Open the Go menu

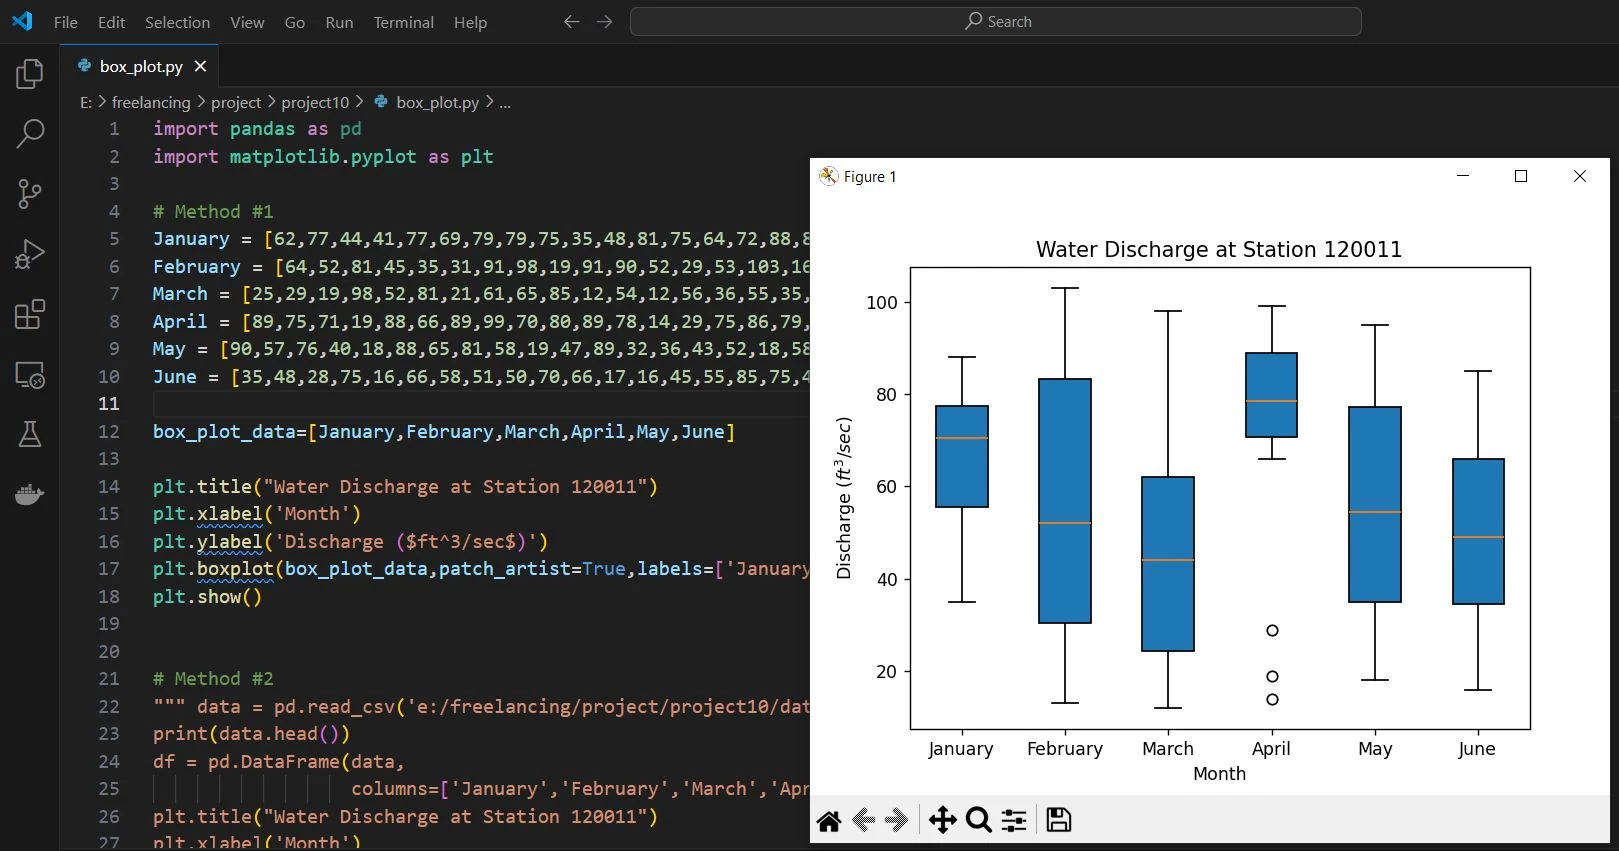pos(295,22)
